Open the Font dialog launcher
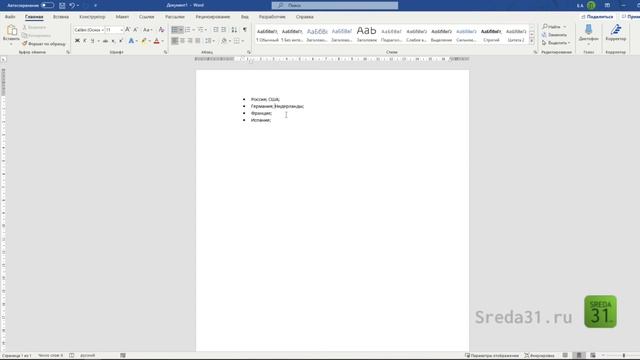The height and width of the screenshot is (360, 640). pyautogui.click(x=165, y=52)
